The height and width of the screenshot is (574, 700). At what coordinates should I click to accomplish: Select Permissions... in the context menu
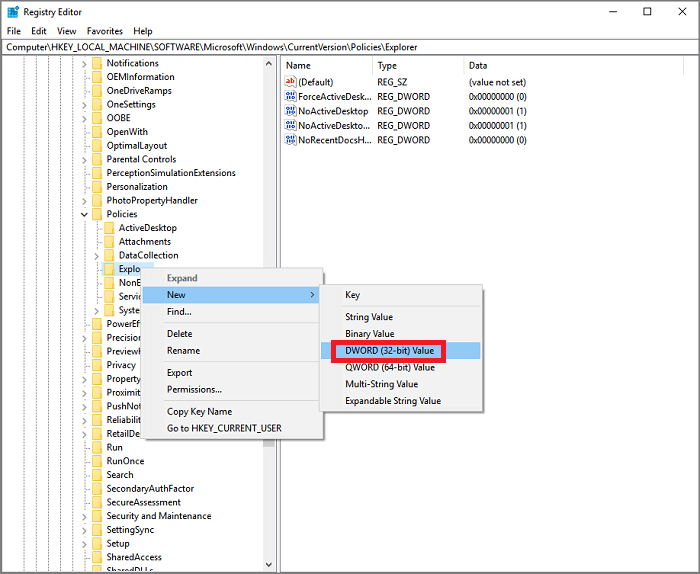pos(194,390)
